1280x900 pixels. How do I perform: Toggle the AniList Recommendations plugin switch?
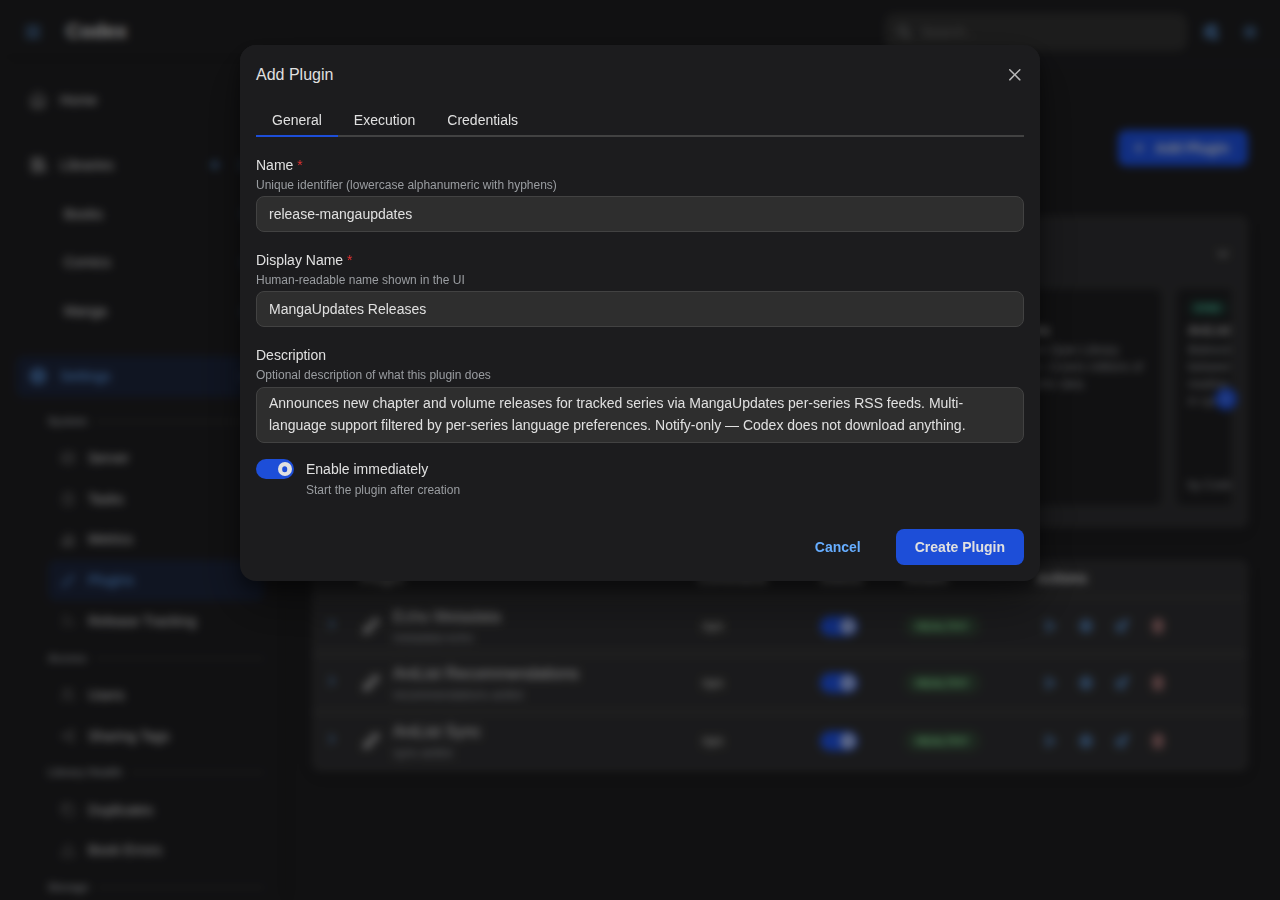(838, 683)
